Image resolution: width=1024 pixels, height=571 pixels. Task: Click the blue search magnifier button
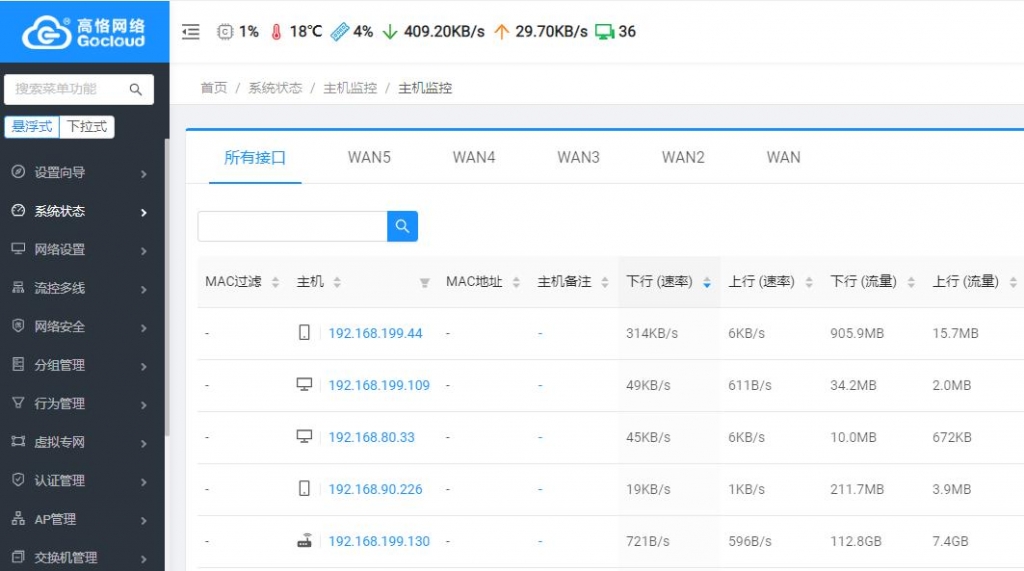tap(402, 226)
